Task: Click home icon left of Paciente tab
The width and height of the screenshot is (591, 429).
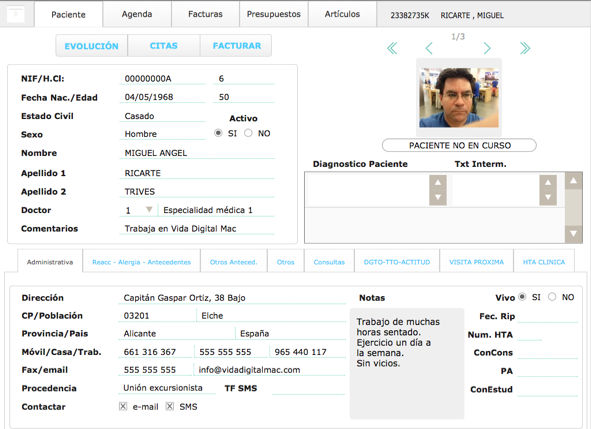Action: pyautogui.click(x=15, y=14)
